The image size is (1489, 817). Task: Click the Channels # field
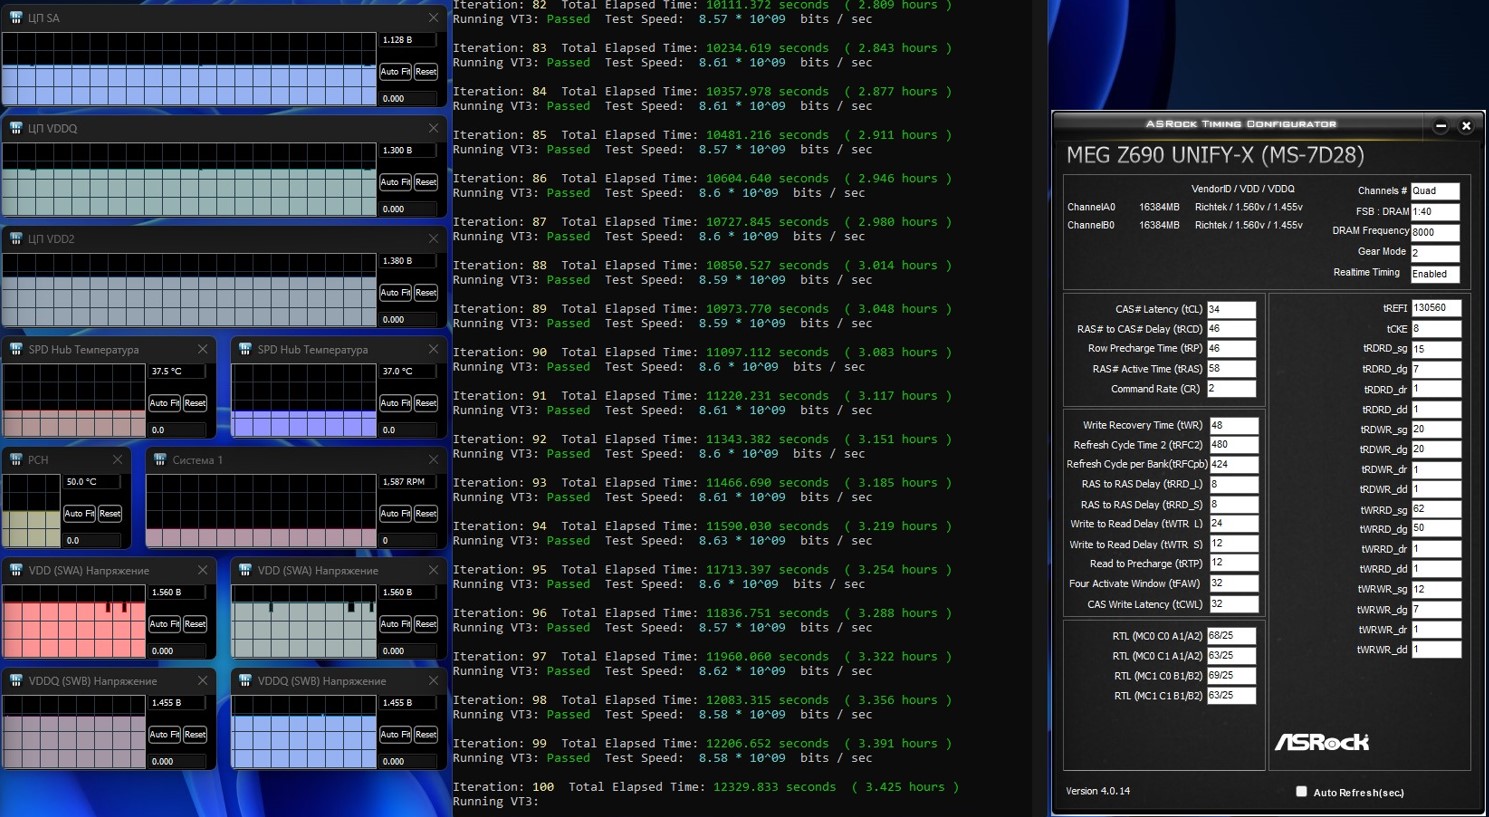coord(1435,191)
